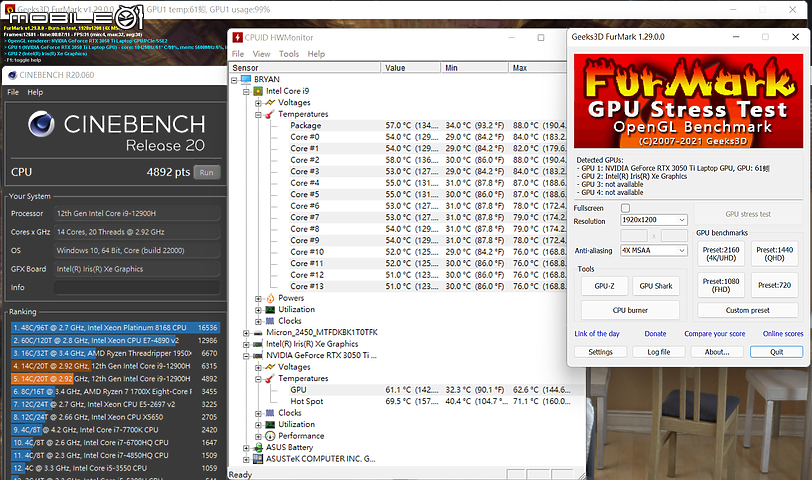Click the Quit button in FurMark
The height and width of the screenshot is (480, 812).
click(776, 352)
